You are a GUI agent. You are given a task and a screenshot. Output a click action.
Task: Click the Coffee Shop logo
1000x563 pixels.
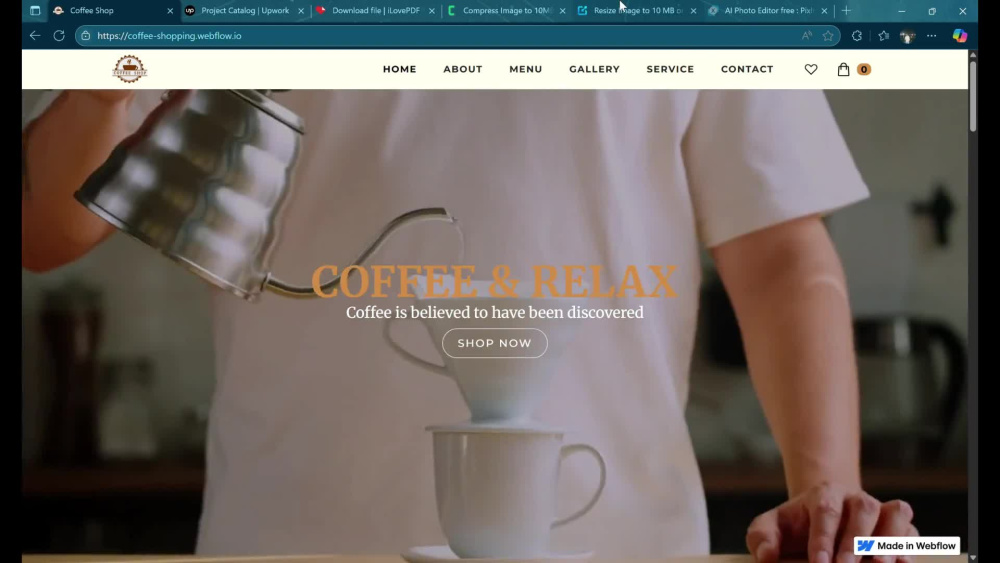pyautogui.click(x=130, y=69)
